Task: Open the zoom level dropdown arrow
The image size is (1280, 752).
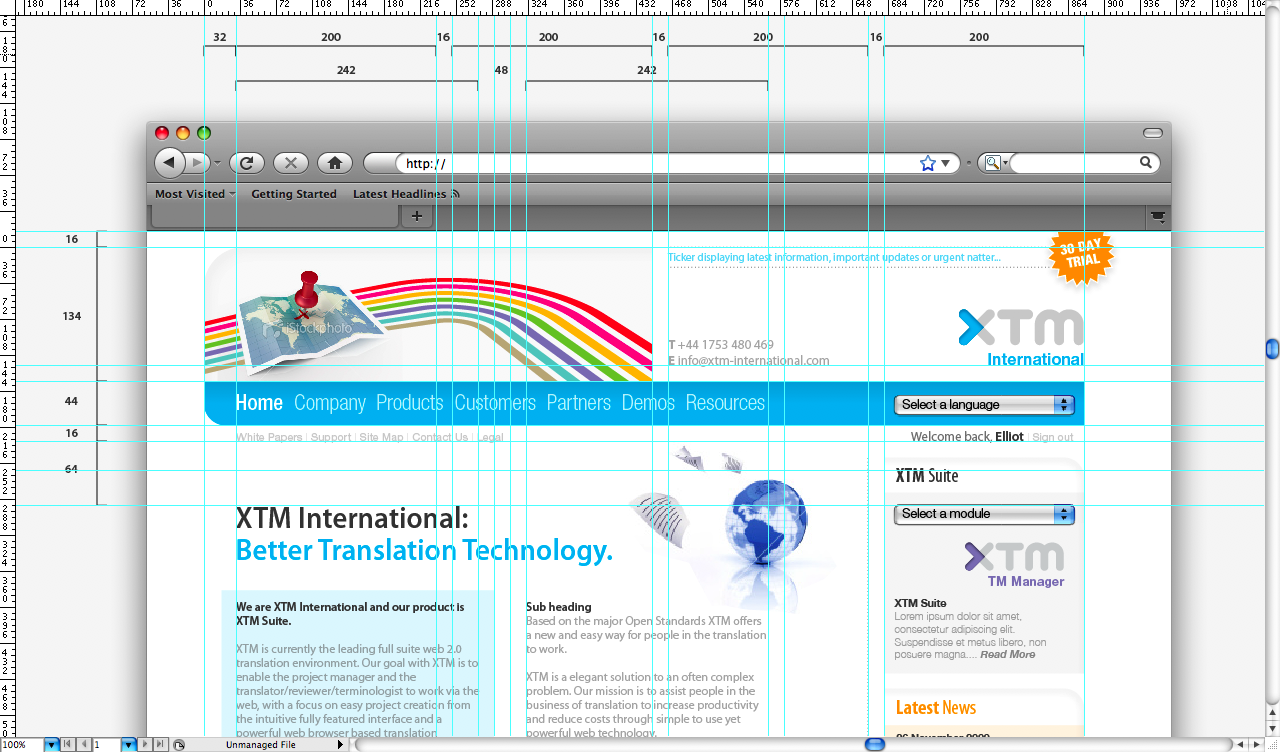Action: 51,745
